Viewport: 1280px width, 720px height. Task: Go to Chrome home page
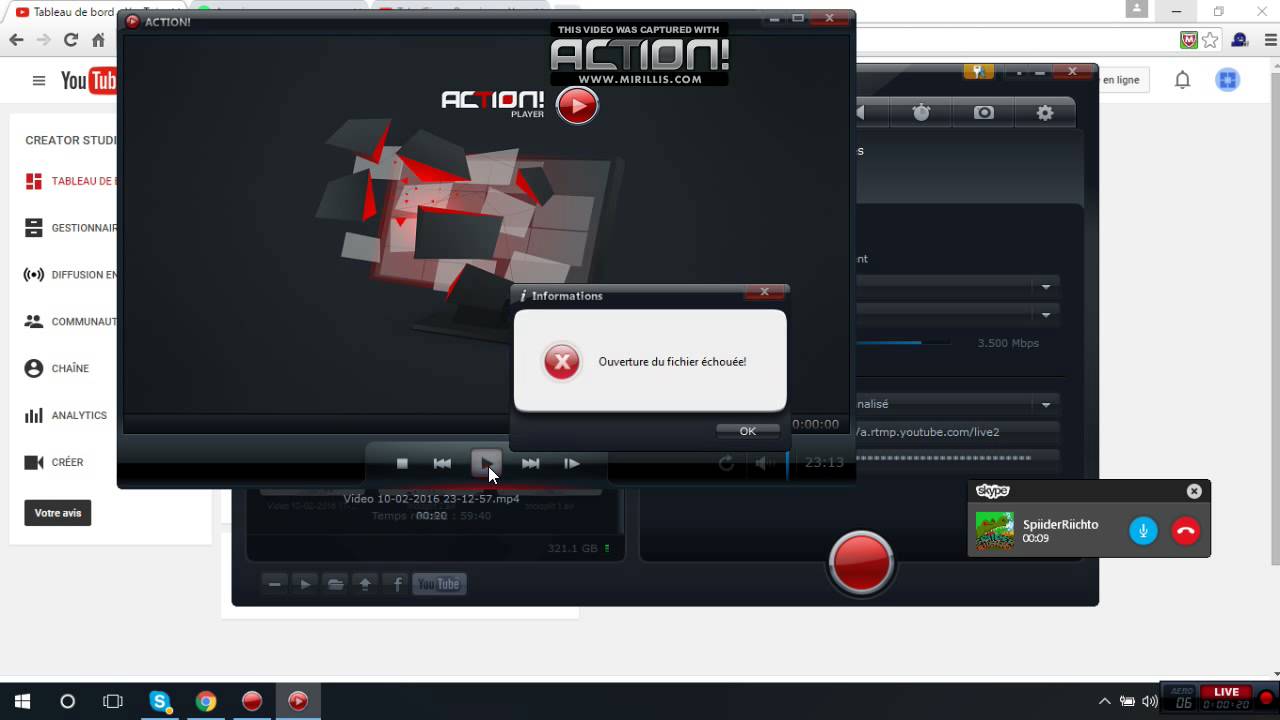(x=98, y=40)
